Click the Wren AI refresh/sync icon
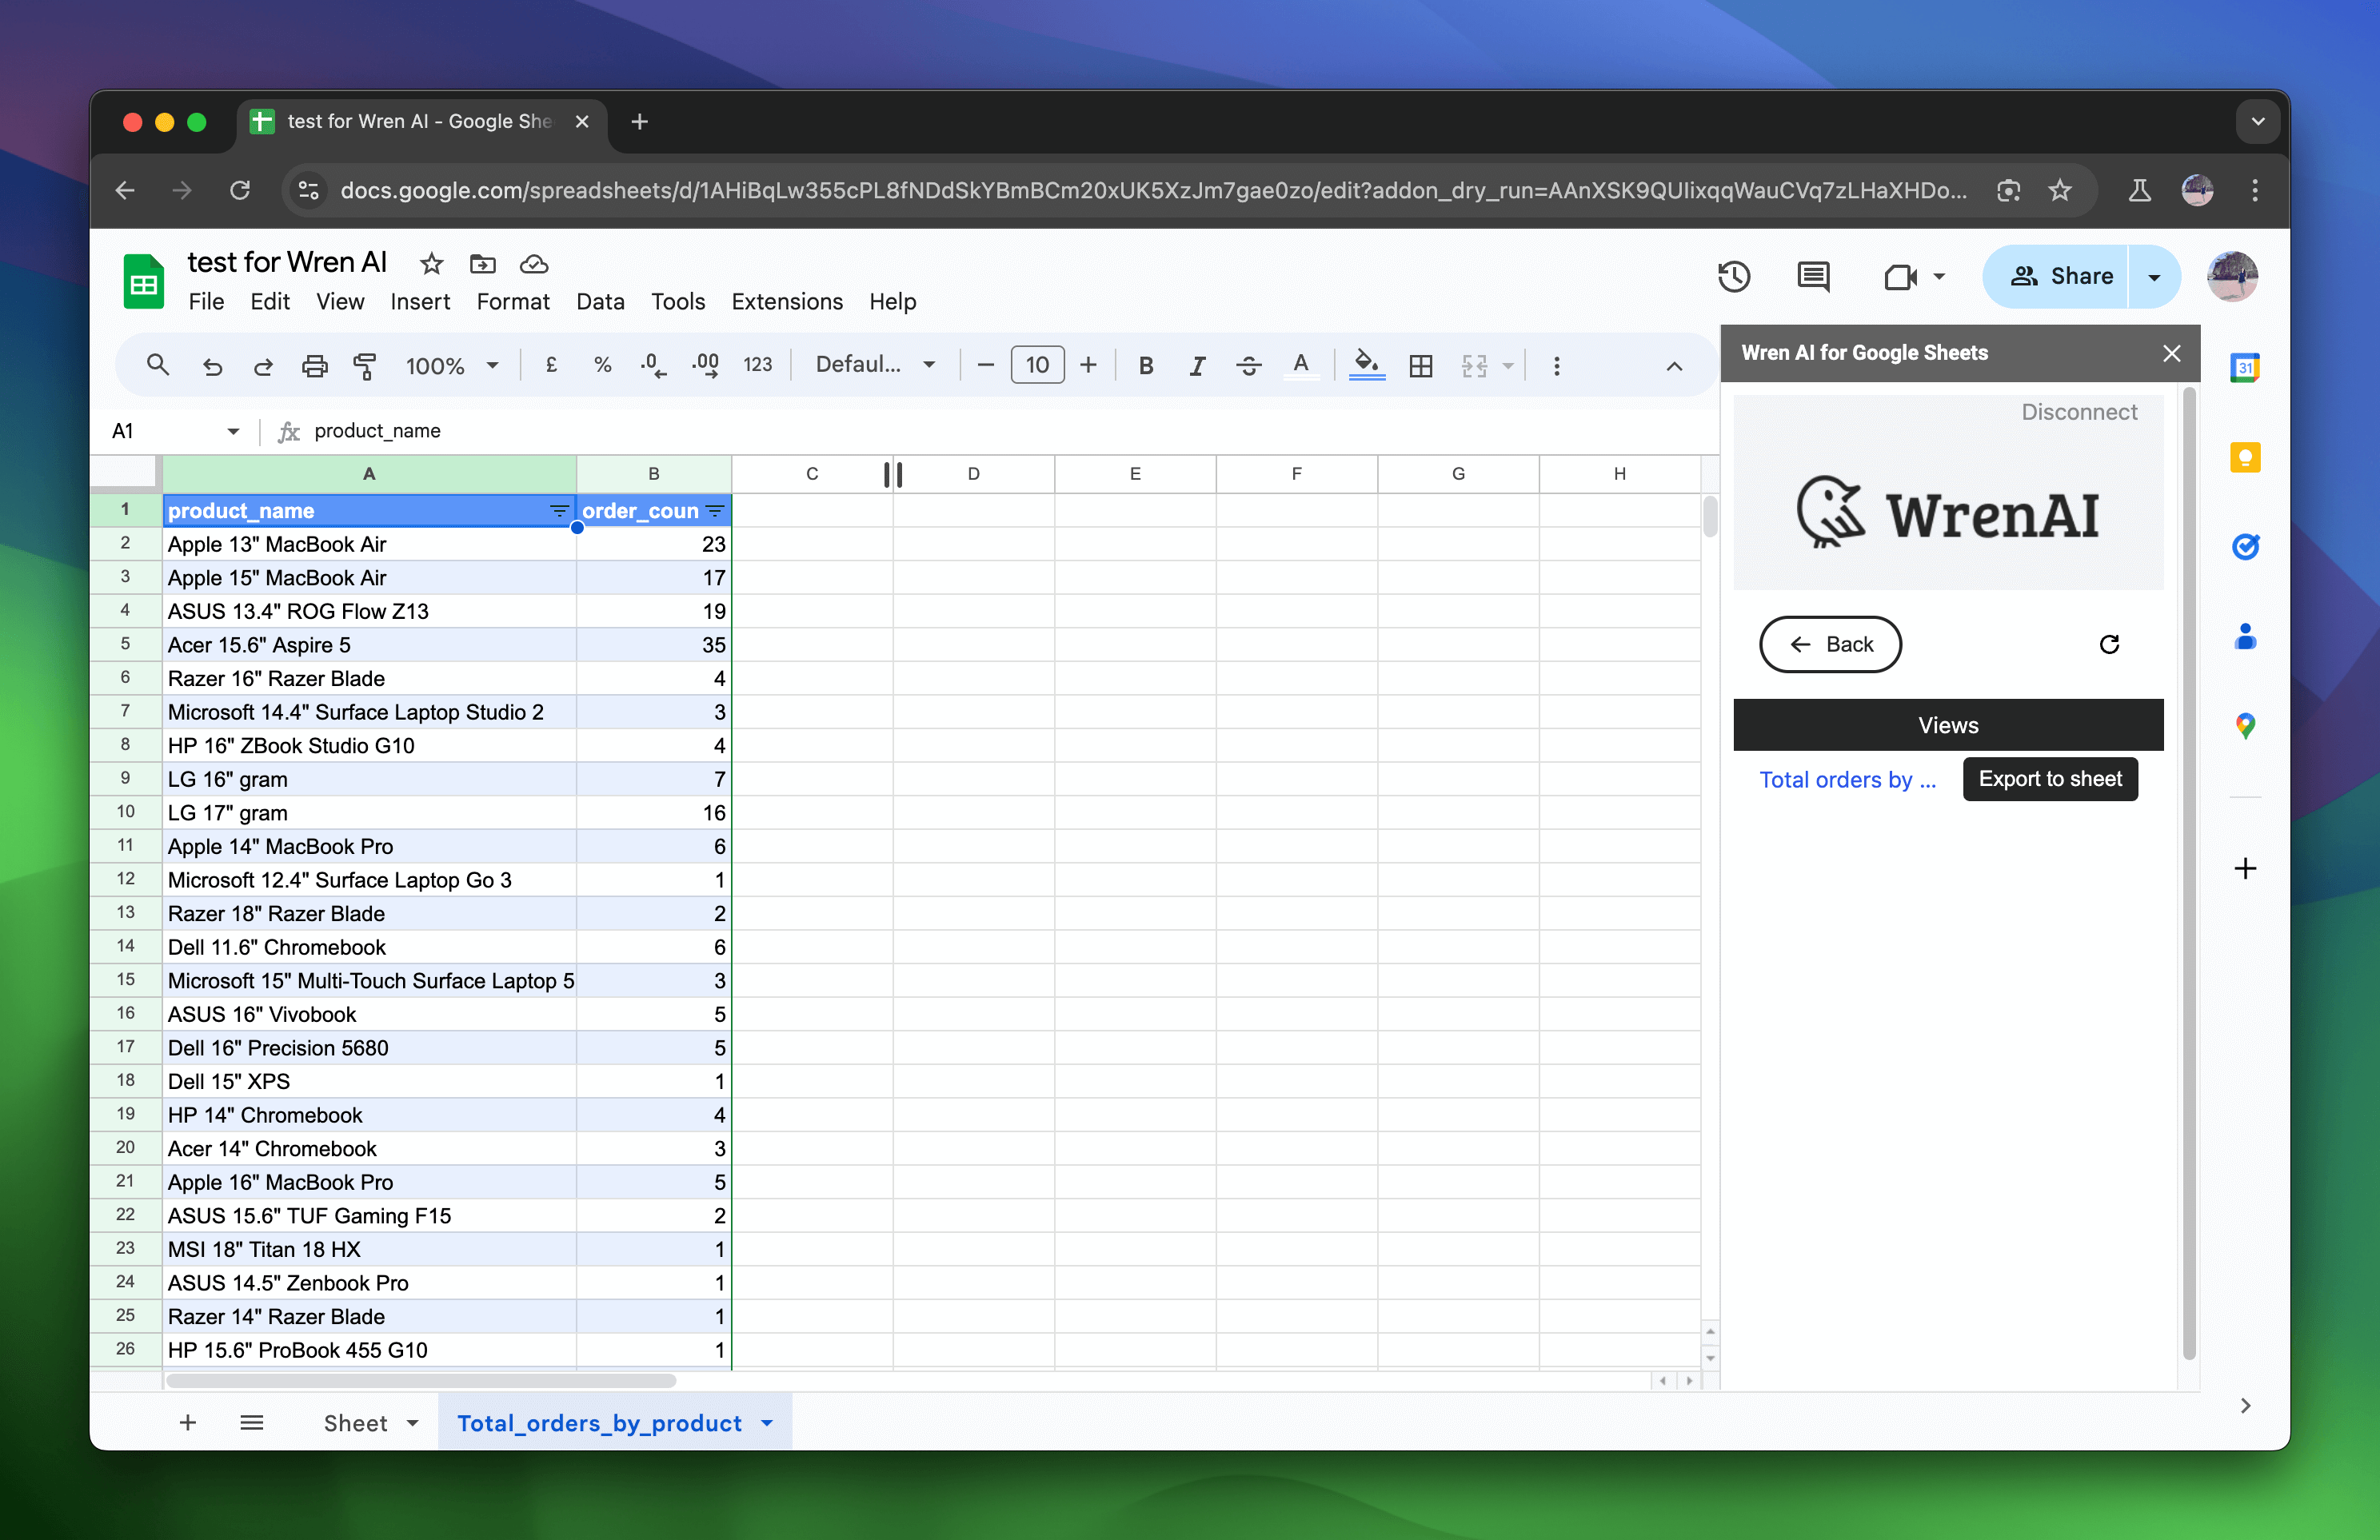Image resolution: width=2380 pixels, height=1540 pixels. point(2110,644)
